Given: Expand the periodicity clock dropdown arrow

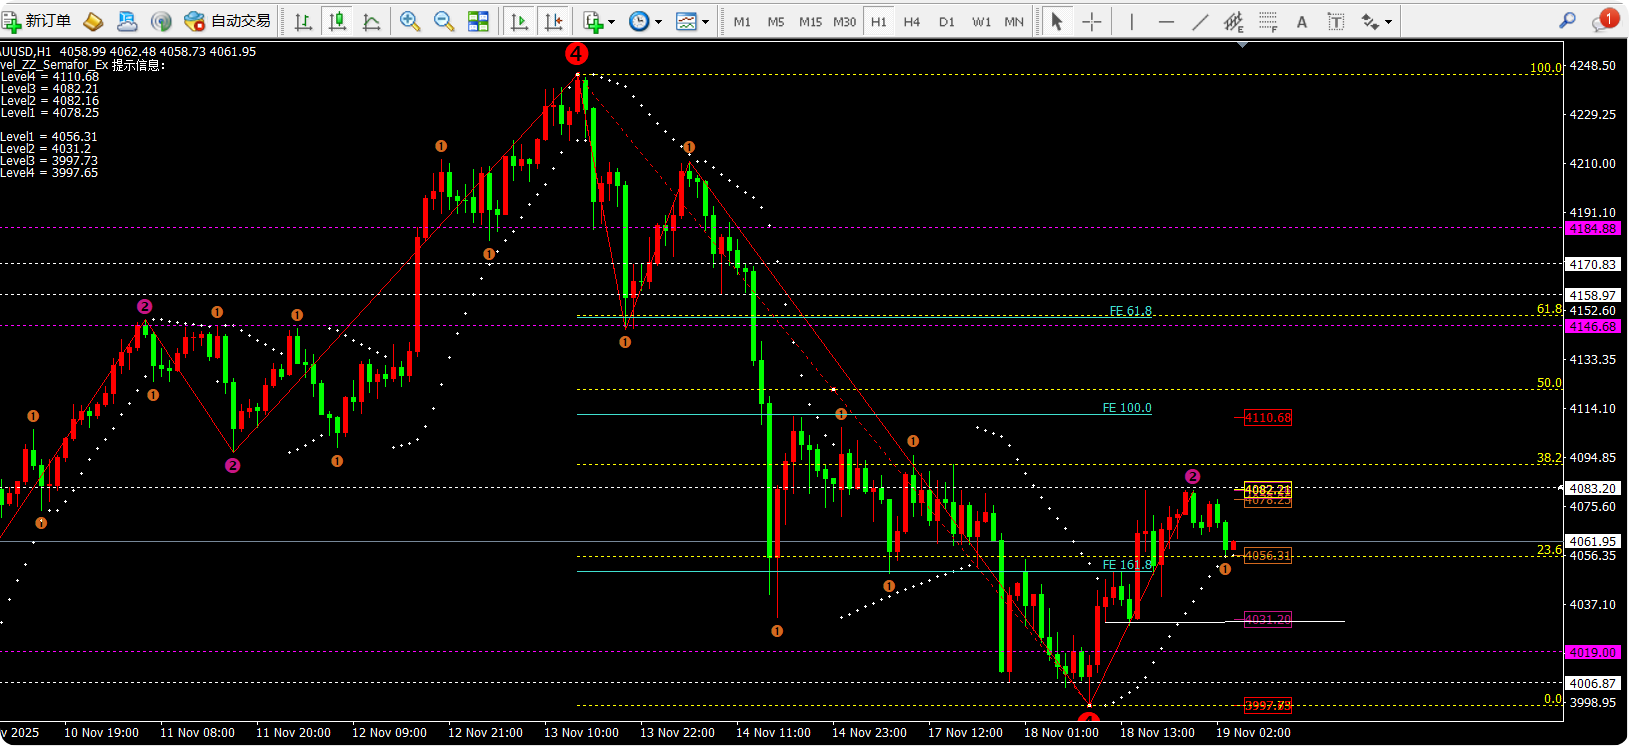Looking at the screenshot, I should tap(658, 22).
